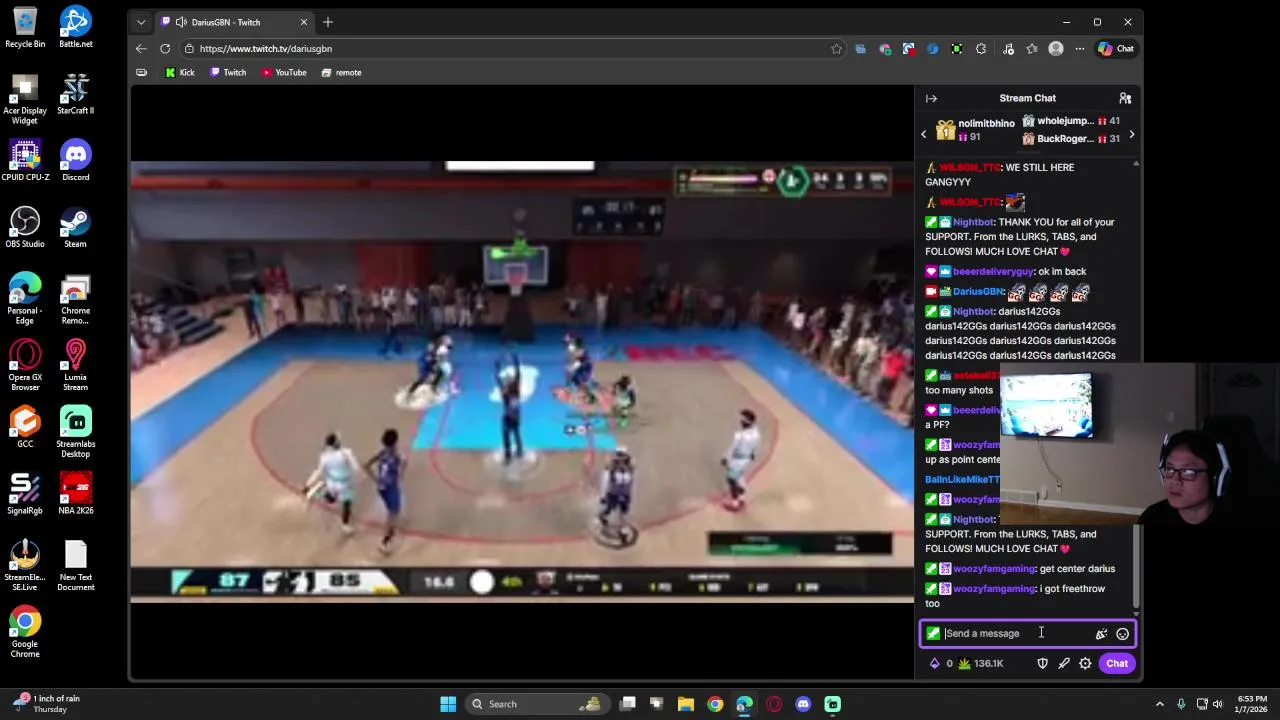Send message with purple Chat button
The height and width of the screenshot is (720, 1280).
pyautogui.click(x=1117, y=663)
